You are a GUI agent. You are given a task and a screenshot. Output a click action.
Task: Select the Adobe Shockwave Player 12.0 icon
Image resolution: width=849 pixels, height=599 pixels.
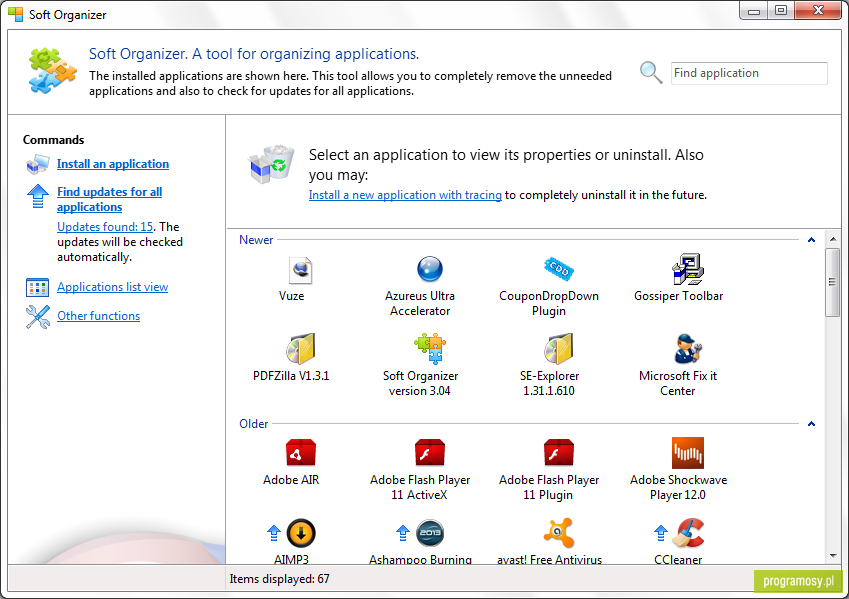click(688, 453)
